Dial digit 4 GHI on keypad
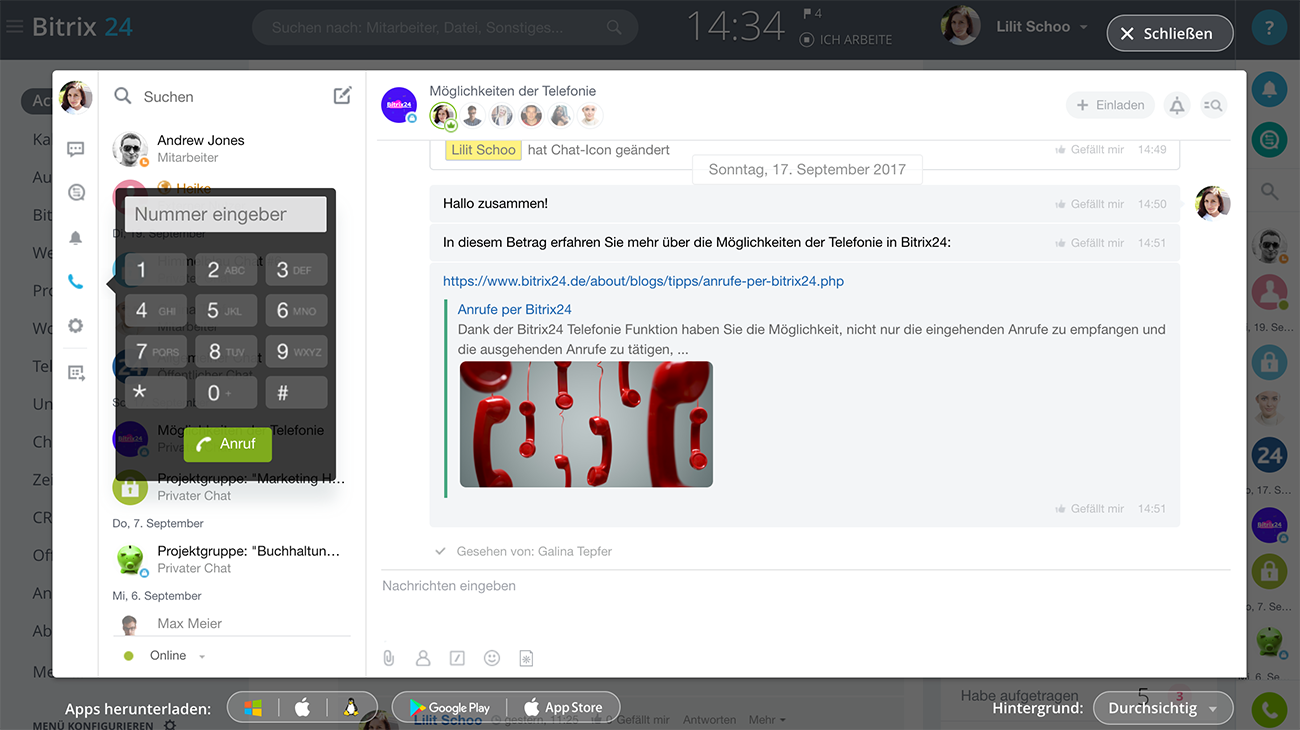 [x=156, y=311]
